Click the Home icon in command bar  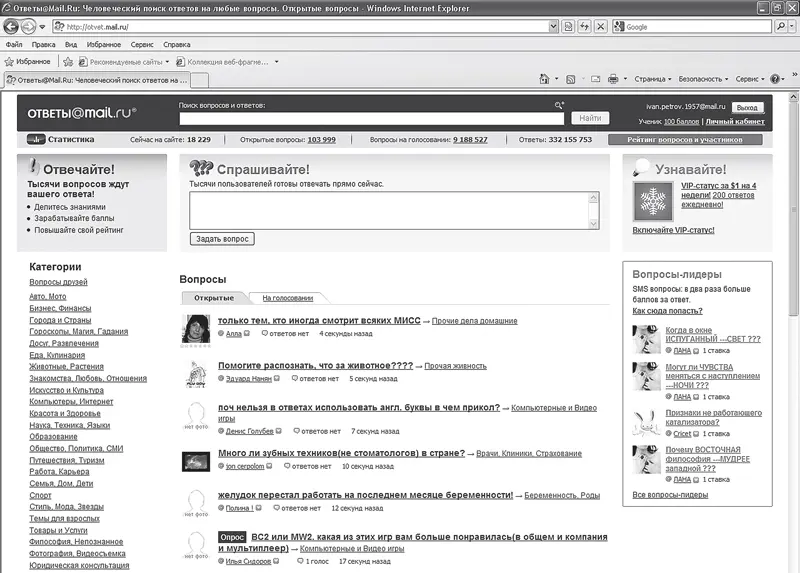[x=544, y=78]
